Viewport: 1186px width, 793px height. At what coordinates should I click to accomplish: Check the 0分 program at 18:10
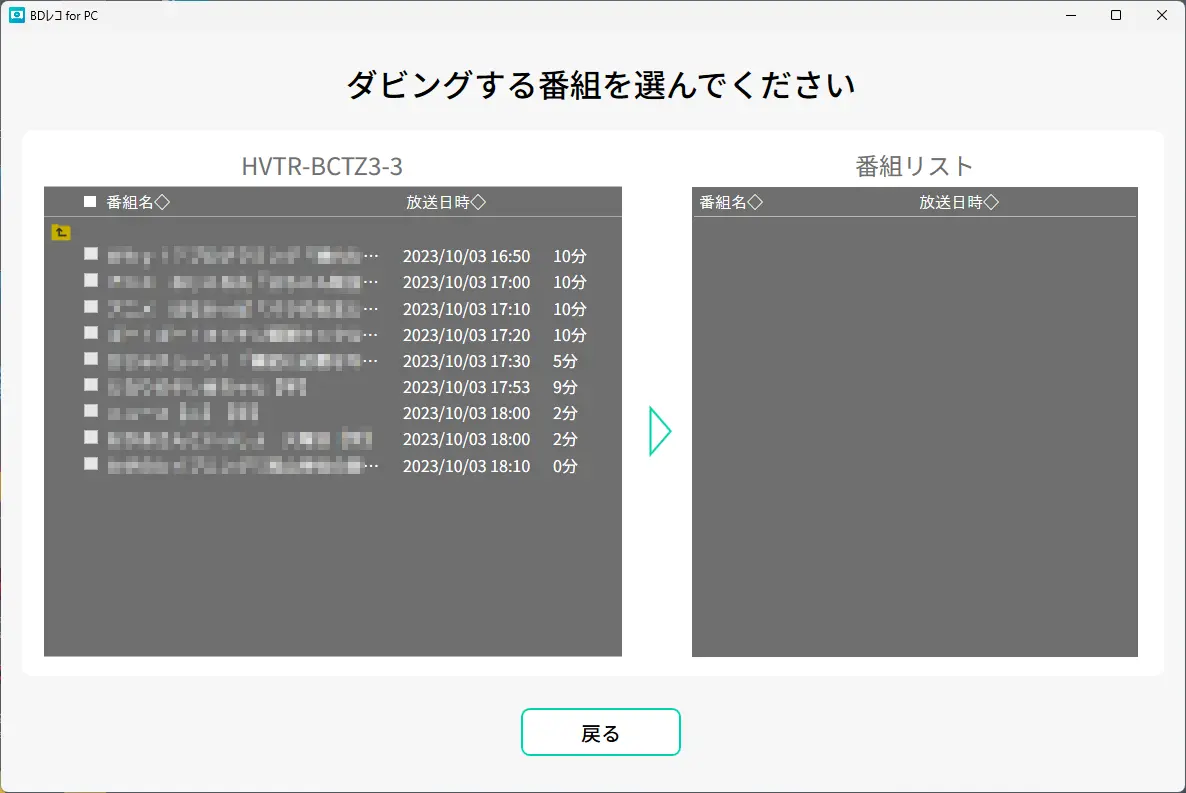[x=91, y=464]
